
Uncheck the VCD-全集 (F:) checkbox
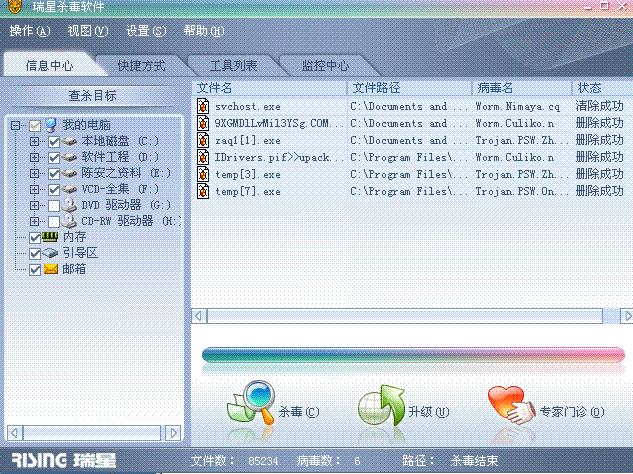coord(54,189)
